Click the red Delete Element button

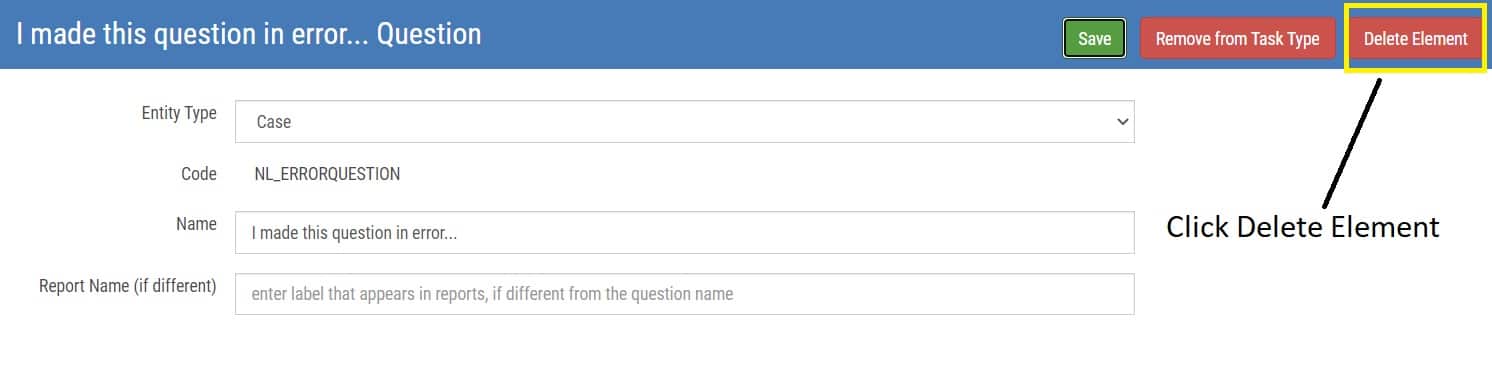pos(1415,39)
